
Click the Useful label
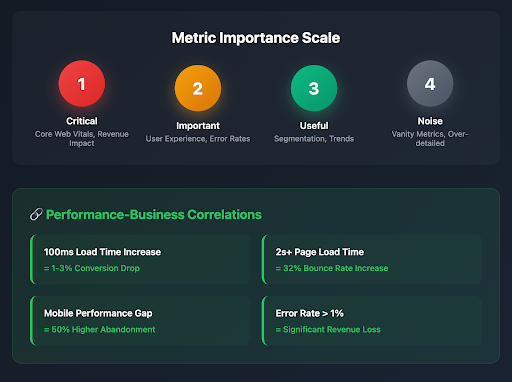click(x=314, y=126)
